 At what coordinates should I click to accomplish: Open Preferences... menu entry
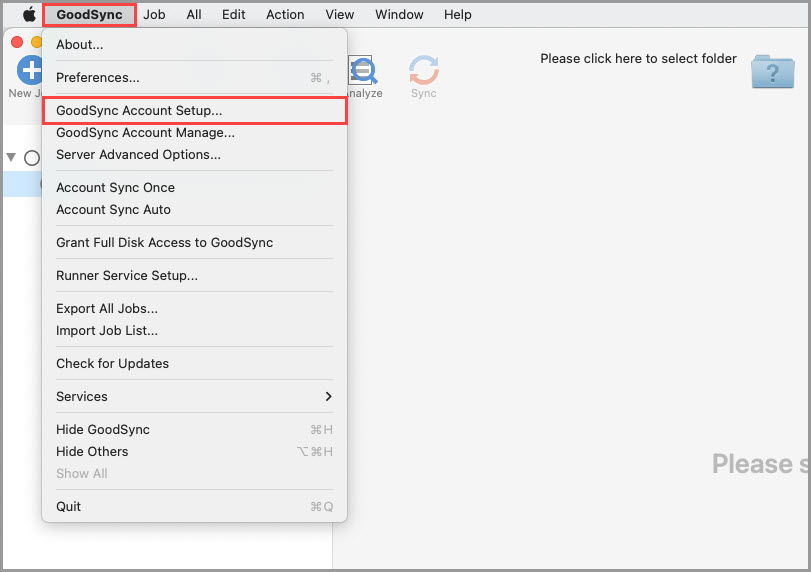194,78
